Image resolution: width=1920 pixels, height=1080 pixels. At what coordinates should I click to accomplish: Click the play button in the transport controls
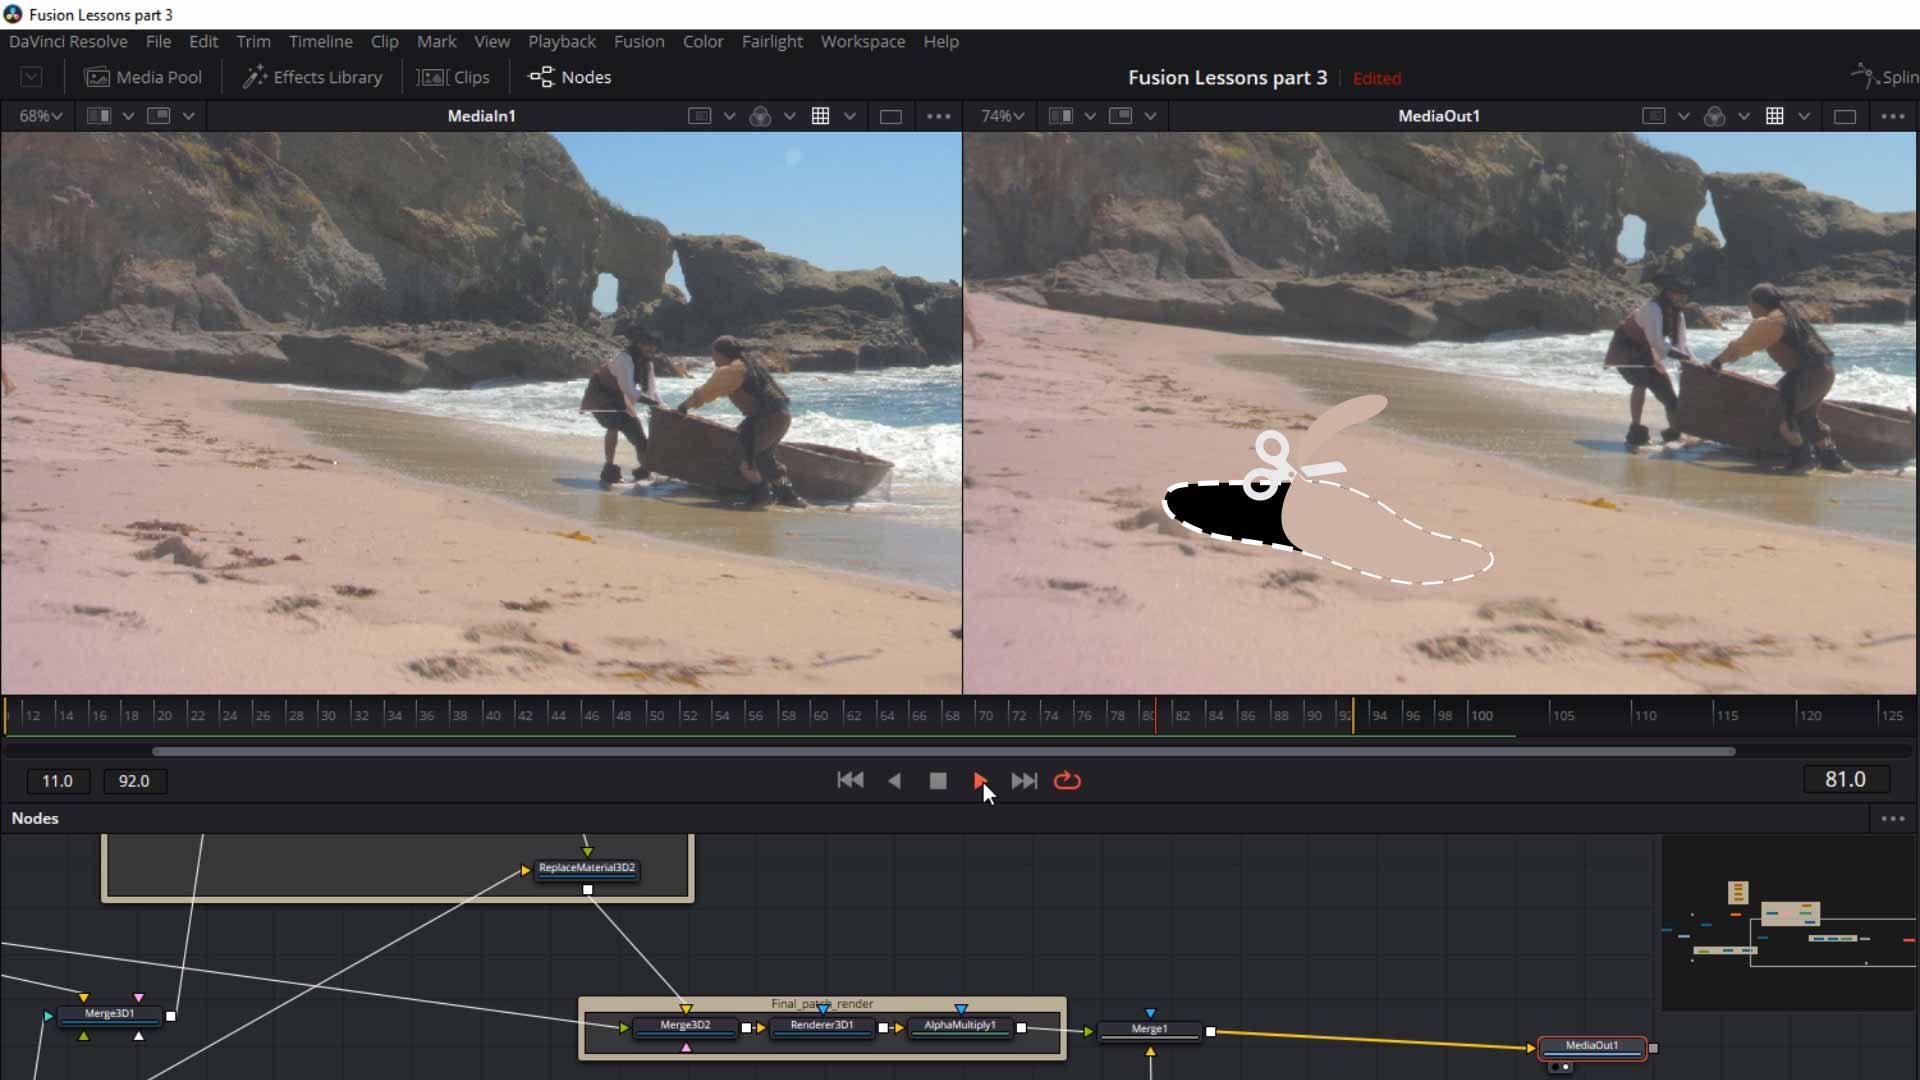(x=981, y=781)
